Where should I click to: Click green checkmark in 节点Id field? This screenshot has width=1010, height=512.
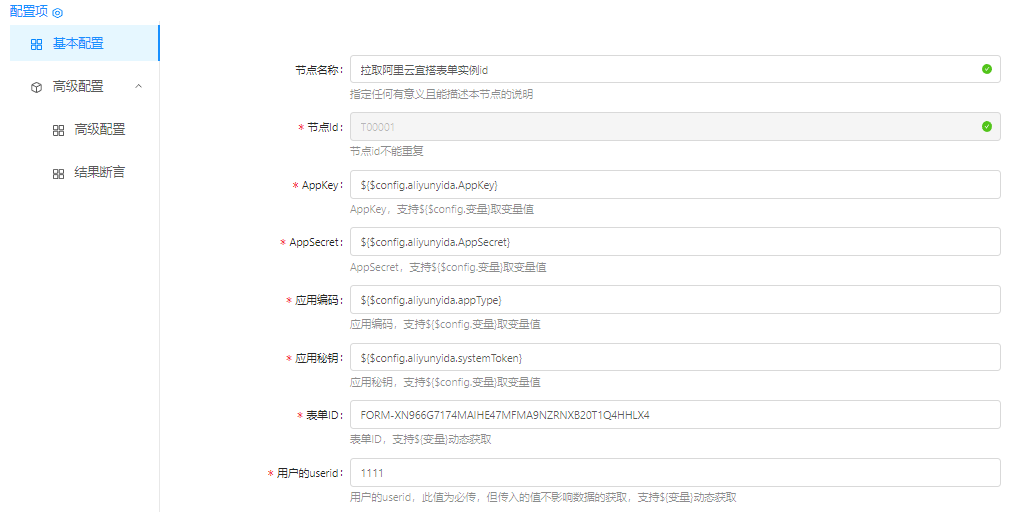[986, 127]
